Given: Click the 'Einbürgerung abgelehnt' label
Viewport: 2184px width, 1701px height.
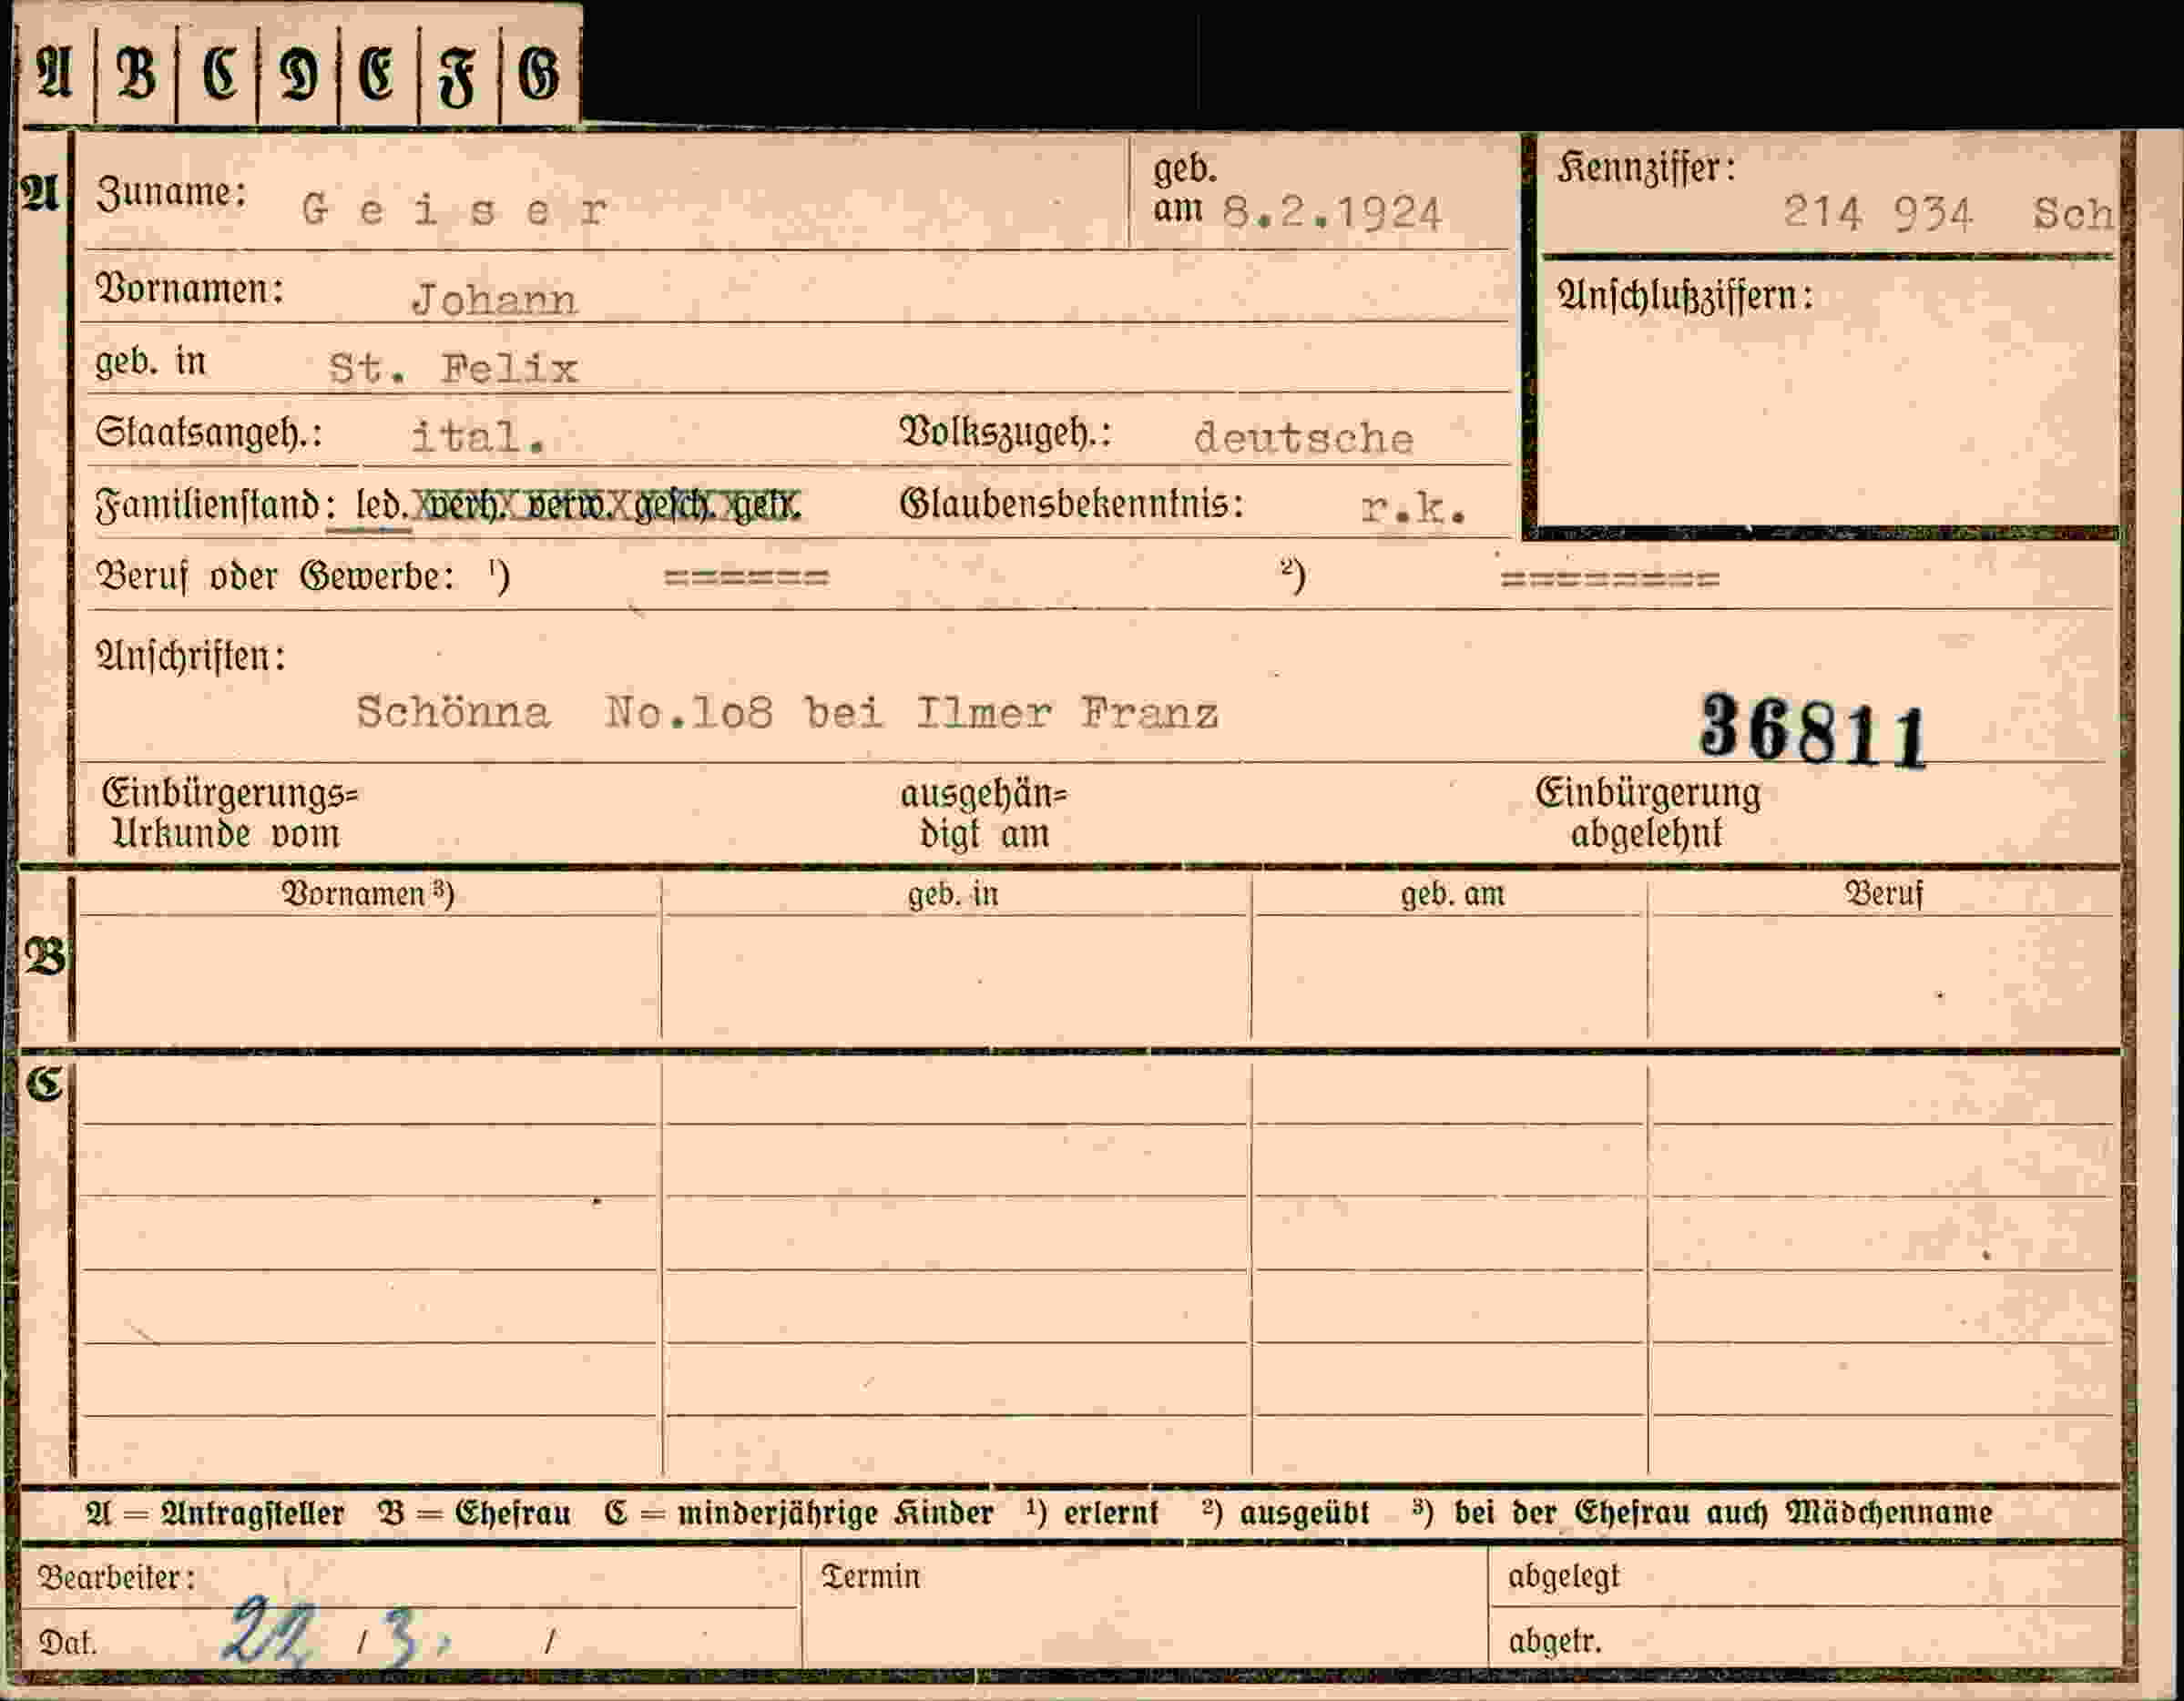Looking at the screenshot, I should click(1648, 814).
